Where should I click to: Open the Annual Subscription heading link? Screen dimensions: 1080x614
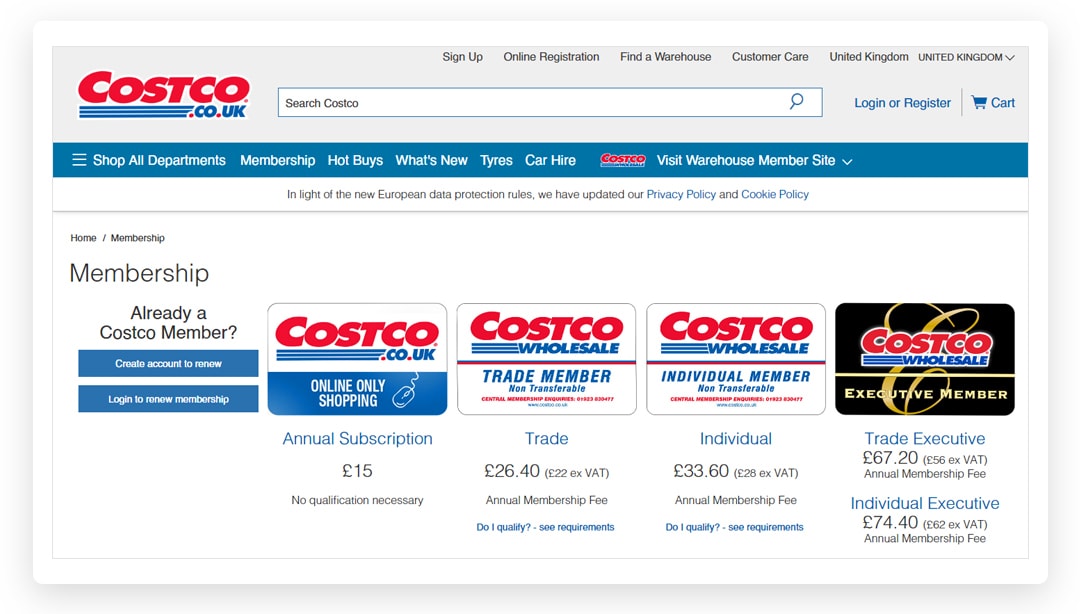coord(357,438)
